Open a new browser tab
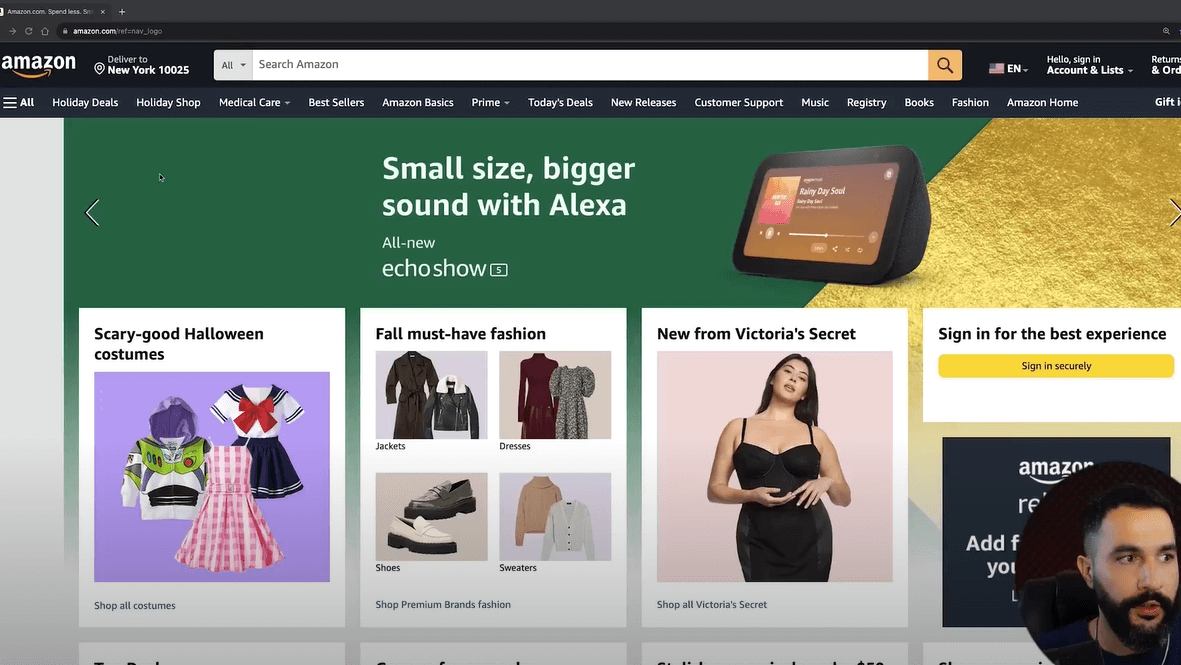 [122, 11]
